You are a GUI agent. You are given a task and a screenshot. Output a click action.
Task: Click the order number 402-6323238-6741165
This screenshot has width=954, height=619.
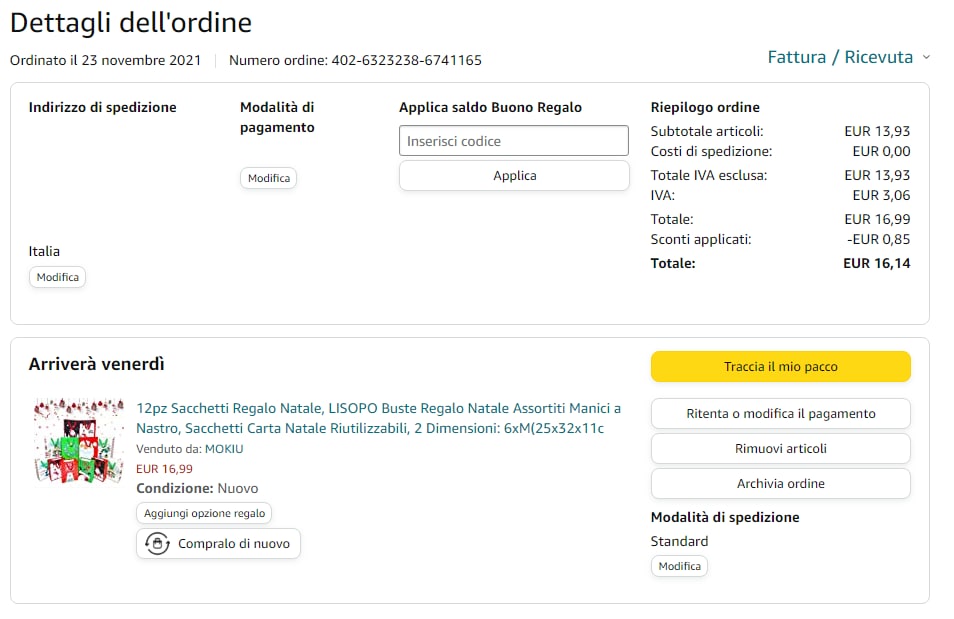click(x=406, y=60)
